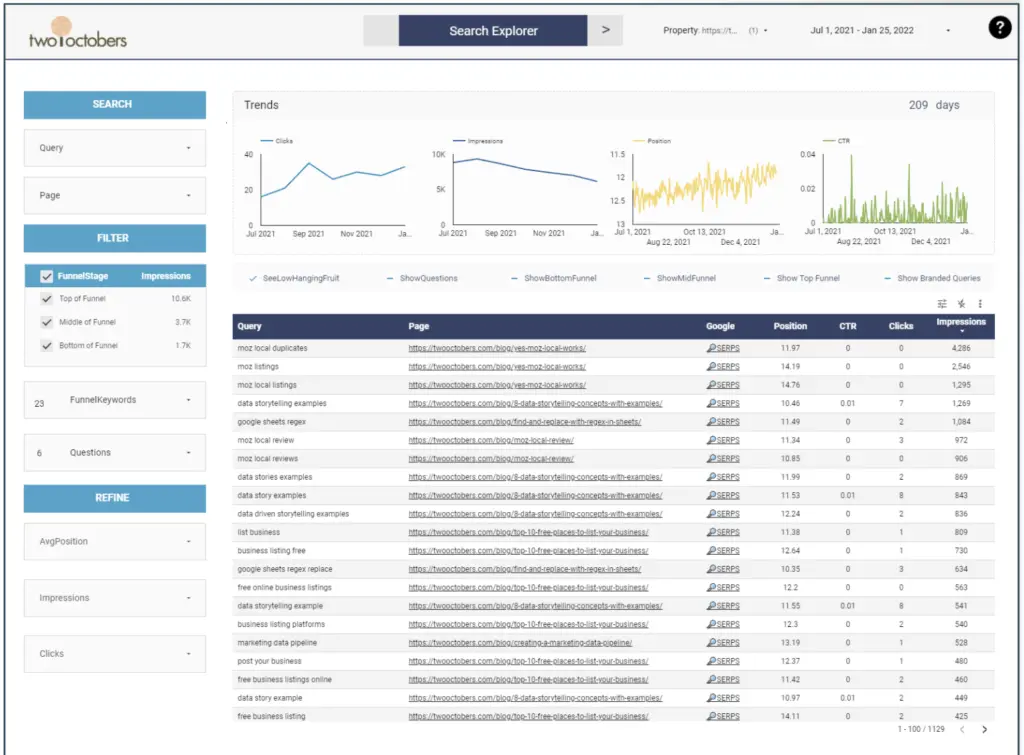The image size is (1024, 755).
Task: Open the table filter settings icon
Action: point(942,304)
